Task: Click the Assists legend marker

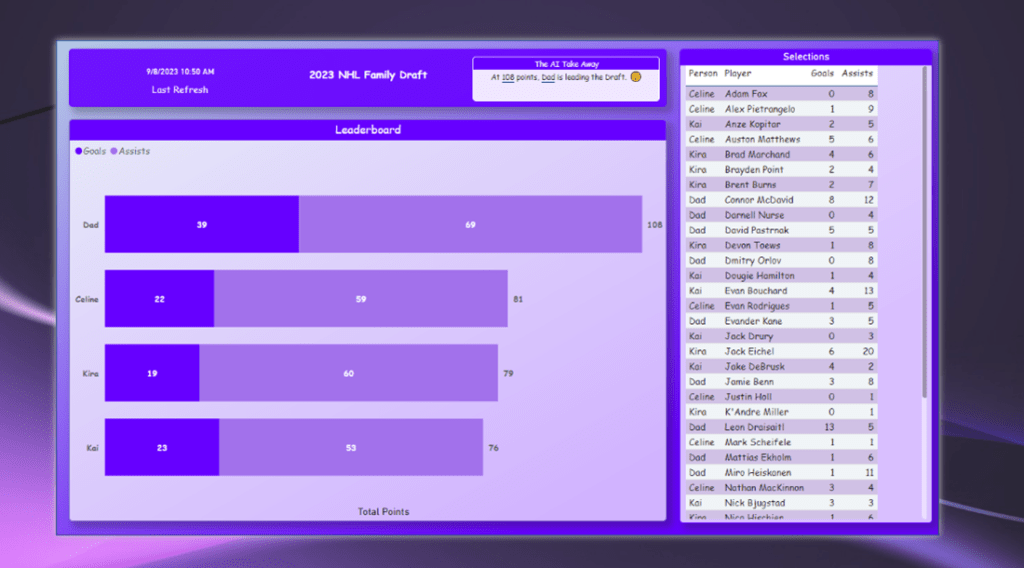Action: coord(114,151)
